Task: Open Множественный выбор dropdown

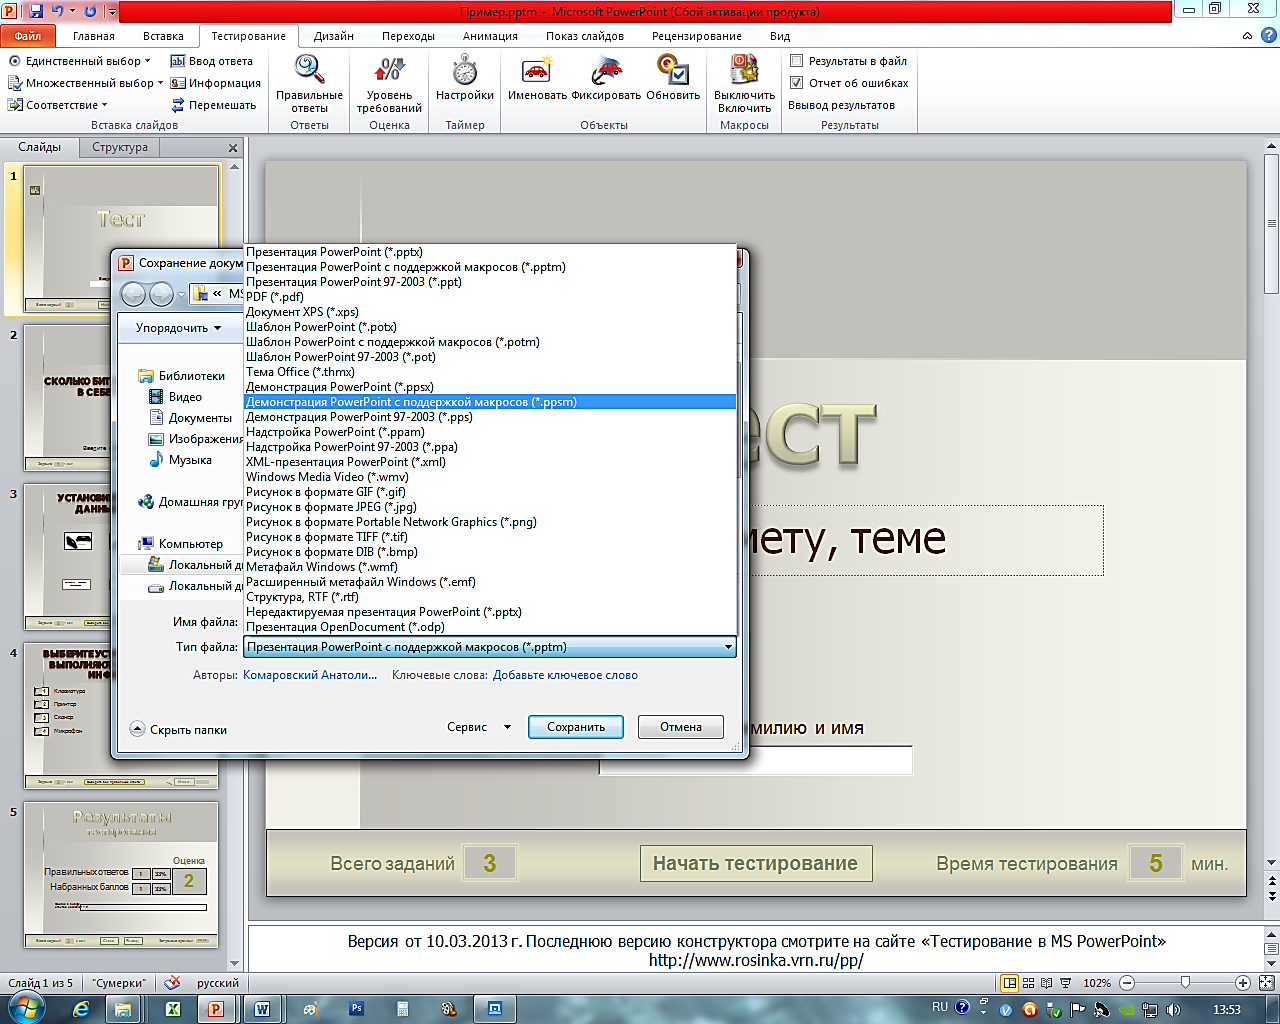Action: coord(85,83)
